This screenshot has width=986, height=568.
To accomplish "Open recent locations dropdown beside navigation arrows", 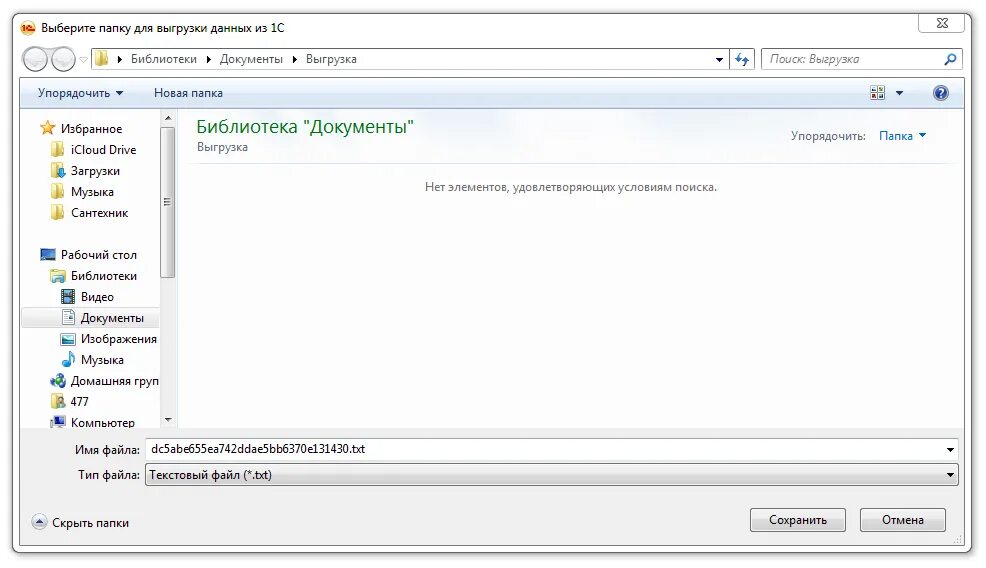I will 83,60.
